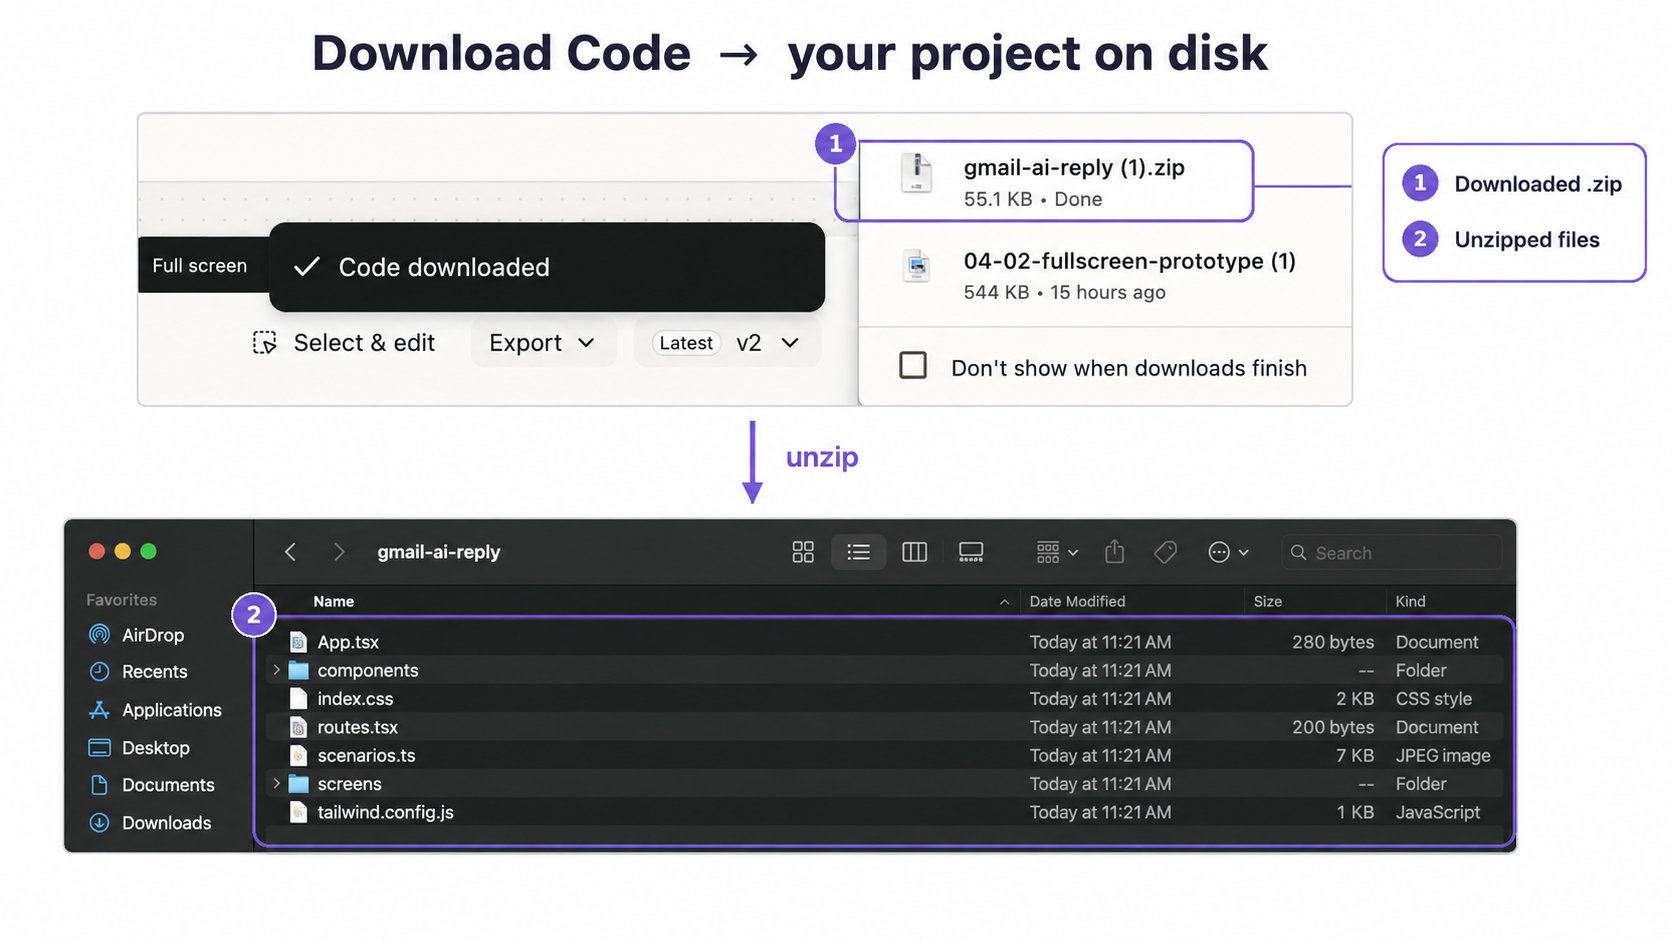
Task: Click the Finder Search field
Action: [x=1391, y=553]
